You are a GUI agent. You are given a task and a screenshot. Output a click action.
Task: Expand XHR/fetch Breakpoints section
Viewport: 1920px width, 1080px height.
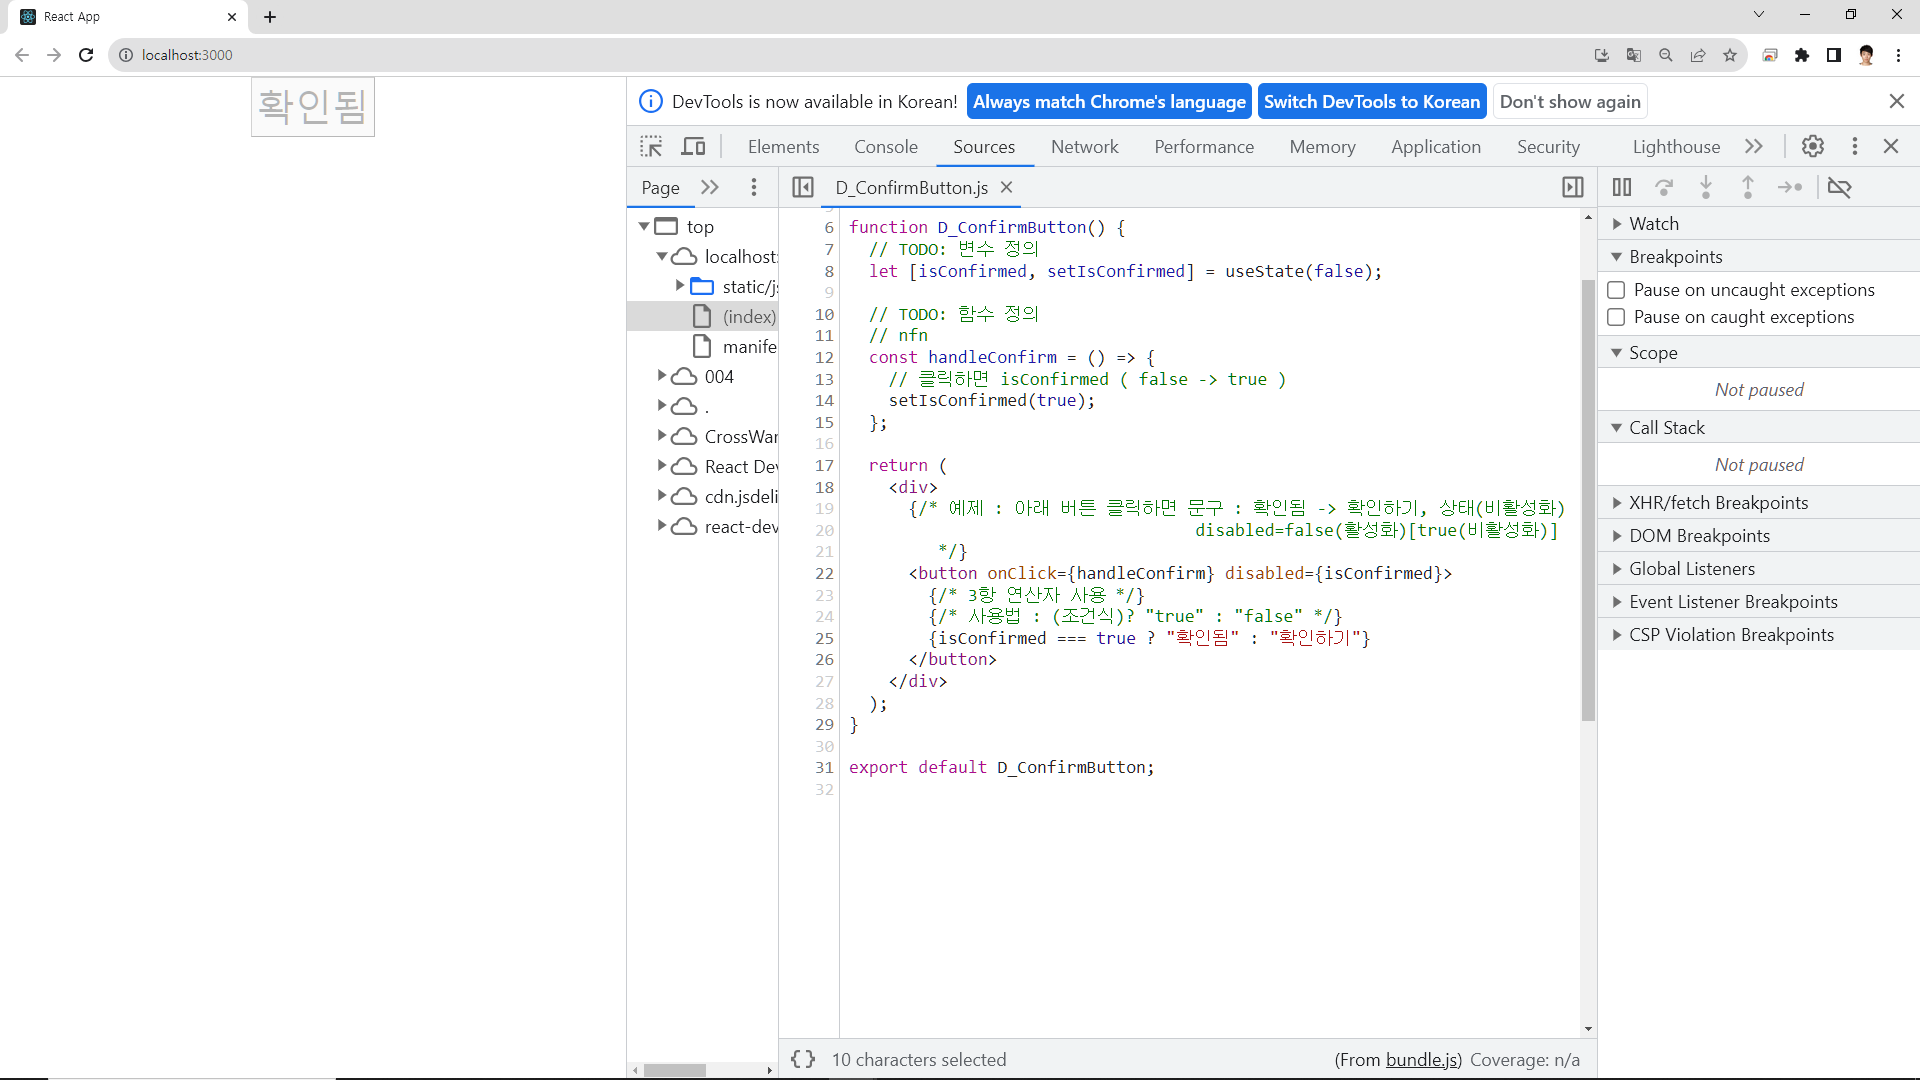click(1717, 503)
